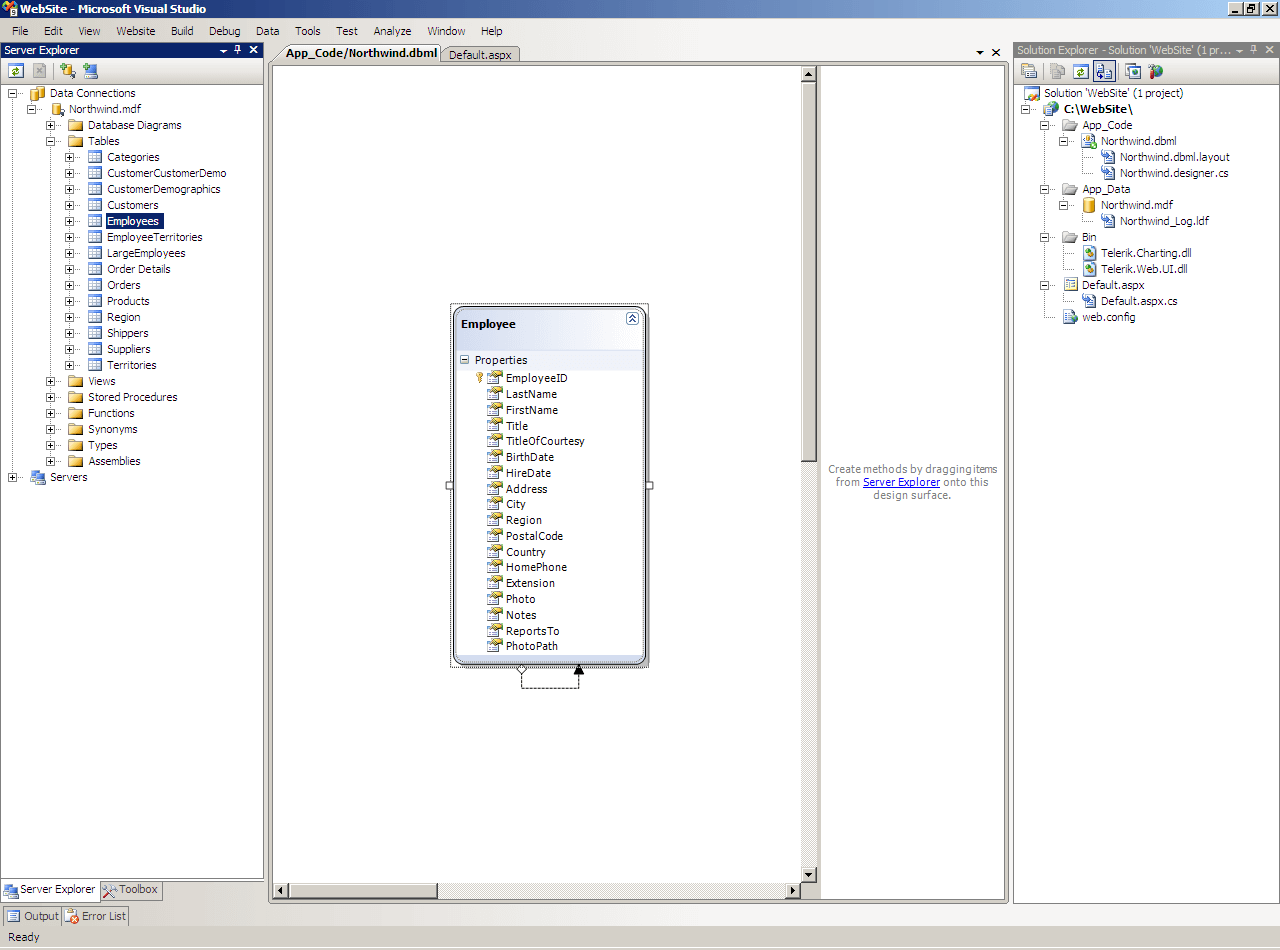The image size is (1280, 950).
Task: Select the Customers table in Server Explorer
Action: pos(132,205)
